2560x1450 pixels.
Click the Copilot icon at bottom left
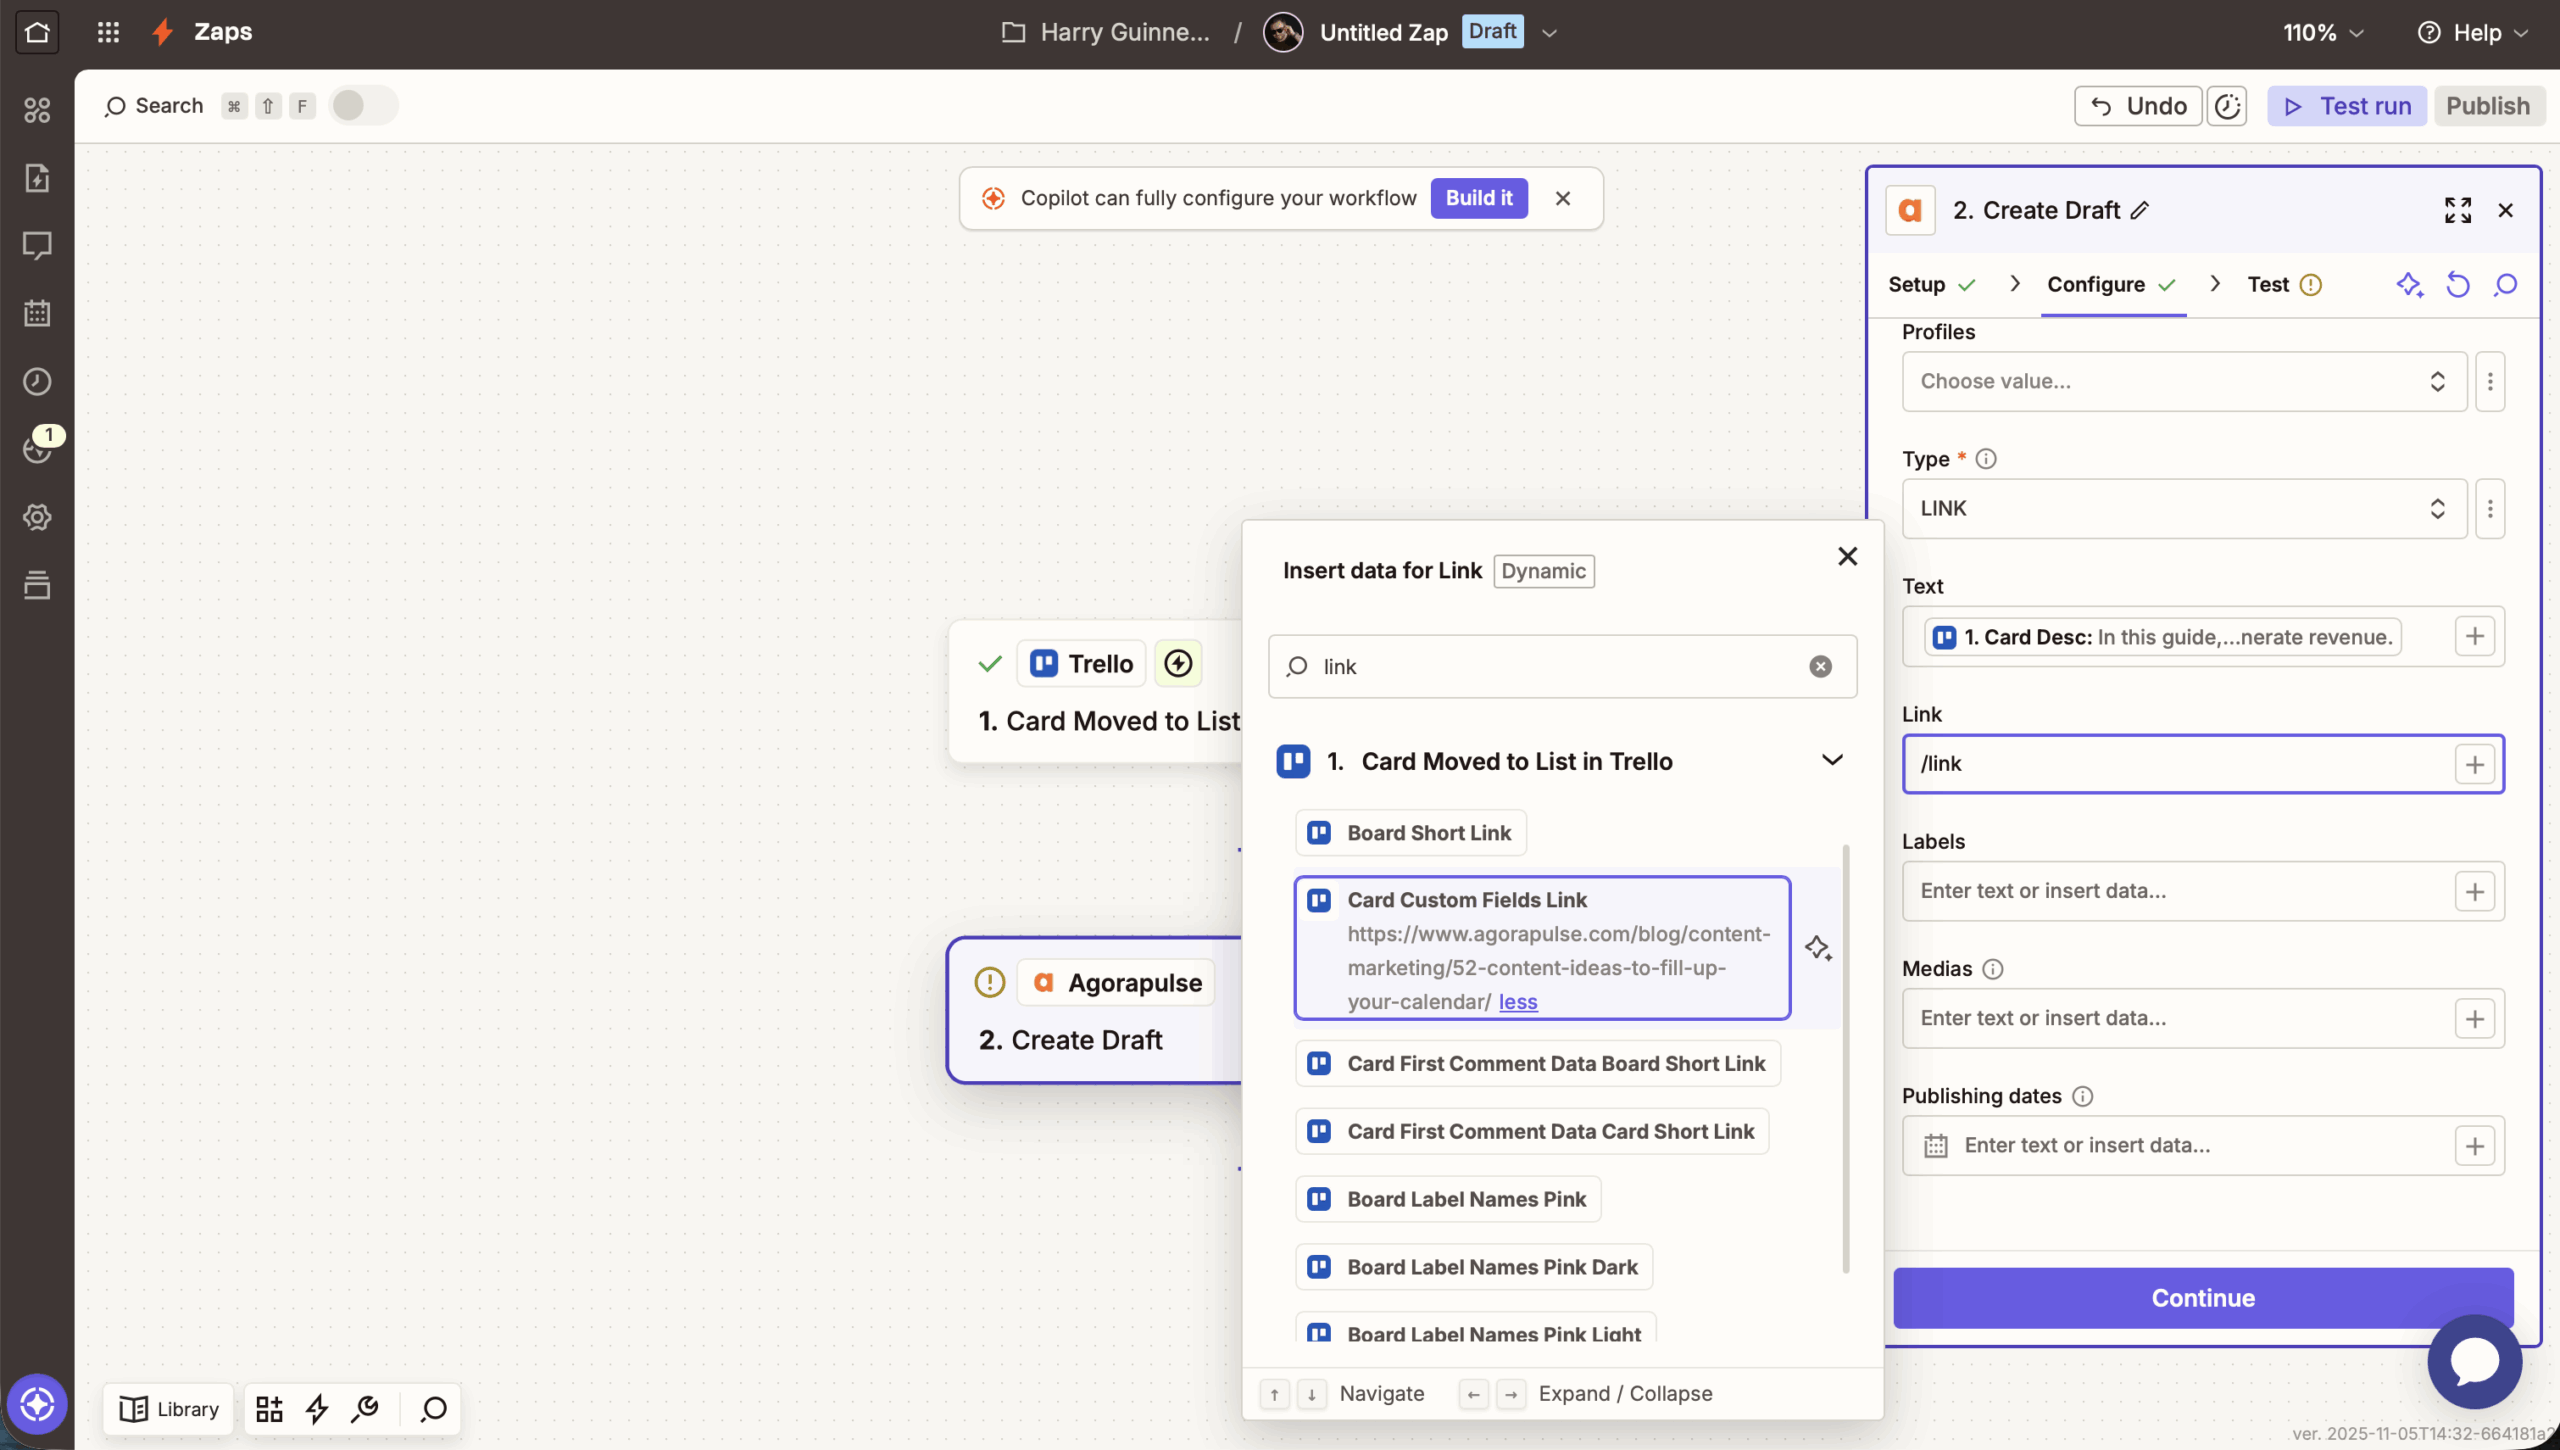coord(37,1404)
